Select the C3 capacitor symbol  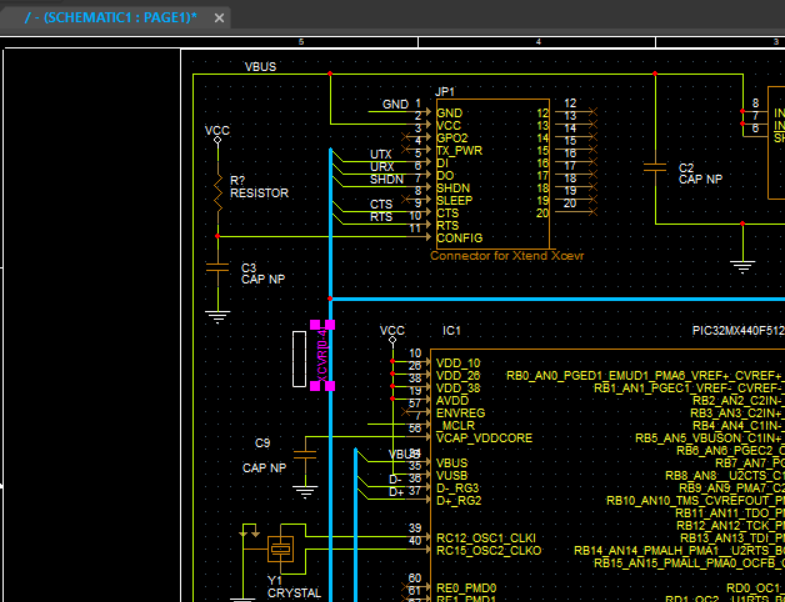tap(218, 268)
